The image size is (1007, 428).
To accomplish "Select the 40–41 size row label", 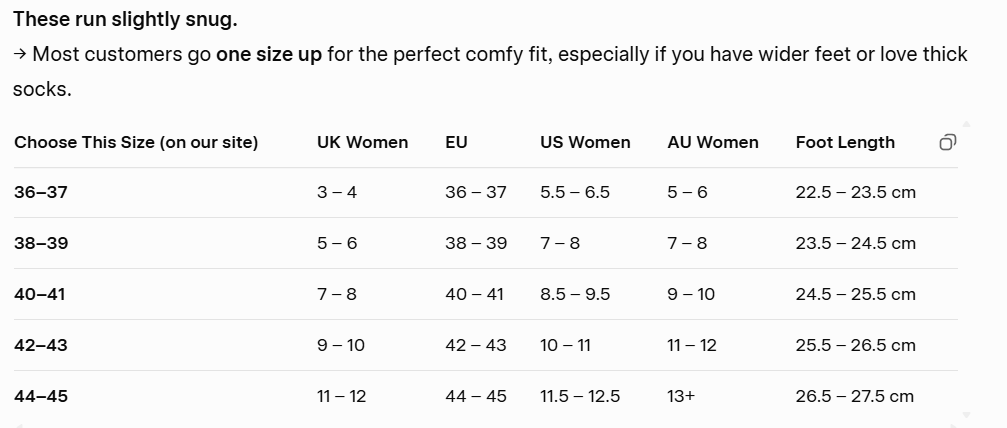I will point(41,294).
